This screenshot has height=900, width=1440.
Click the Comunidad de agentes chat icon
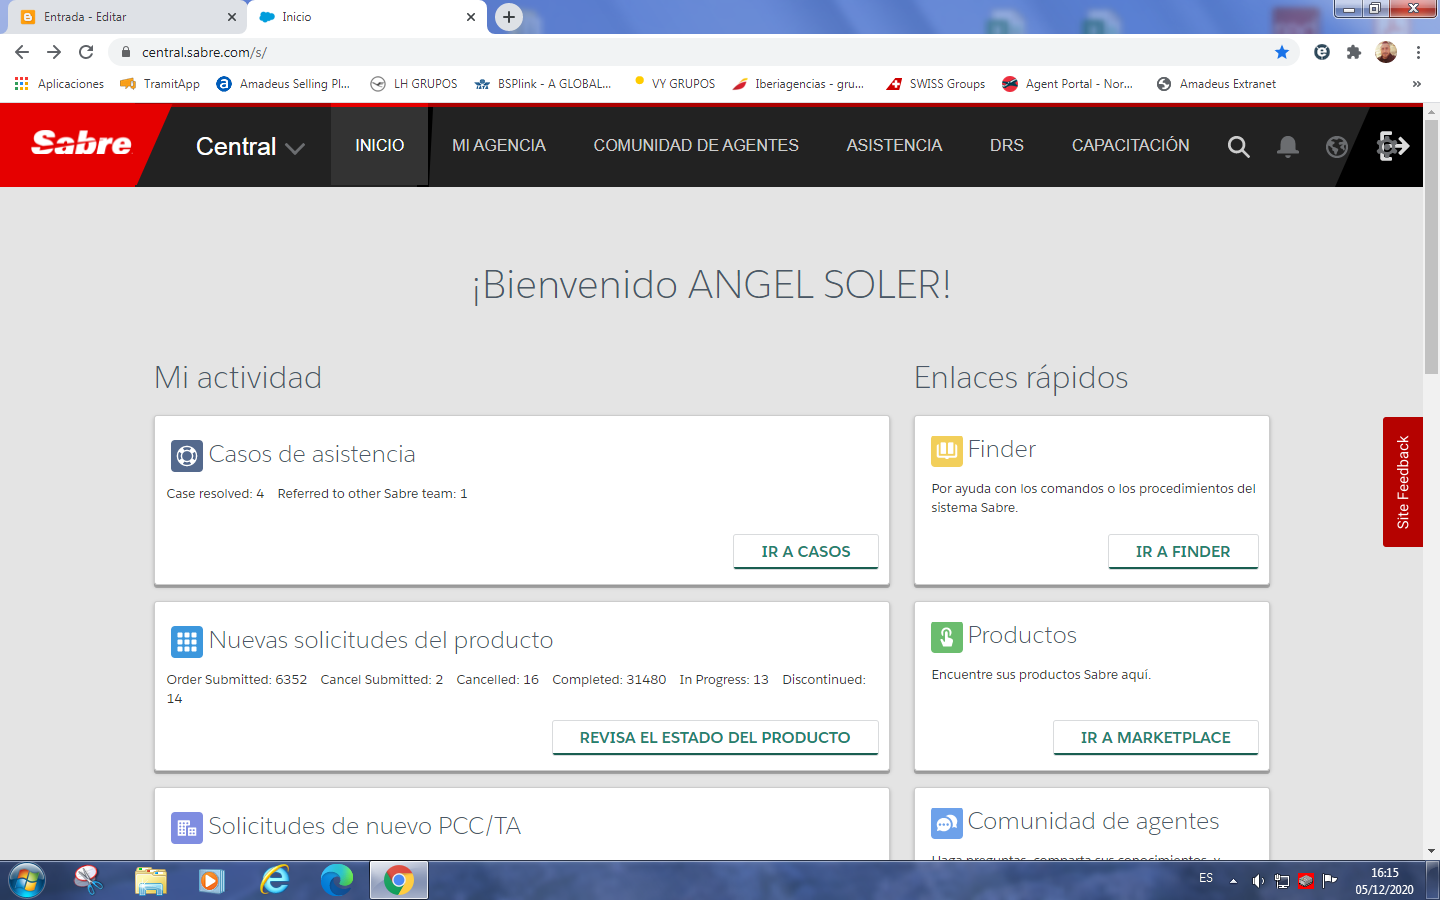click(946, 823)
